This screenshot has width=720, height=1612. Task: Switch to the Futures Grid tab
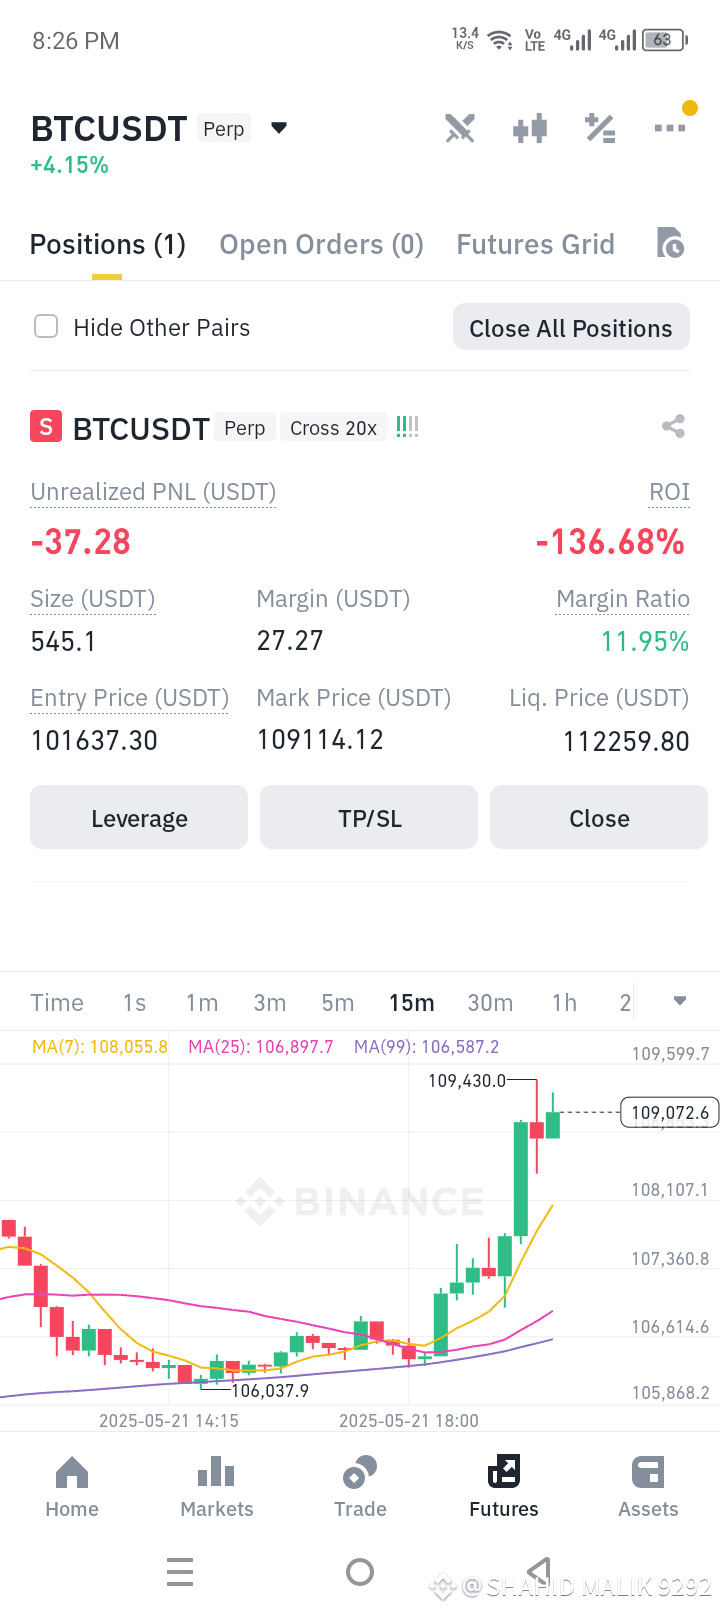coord(535,245)
